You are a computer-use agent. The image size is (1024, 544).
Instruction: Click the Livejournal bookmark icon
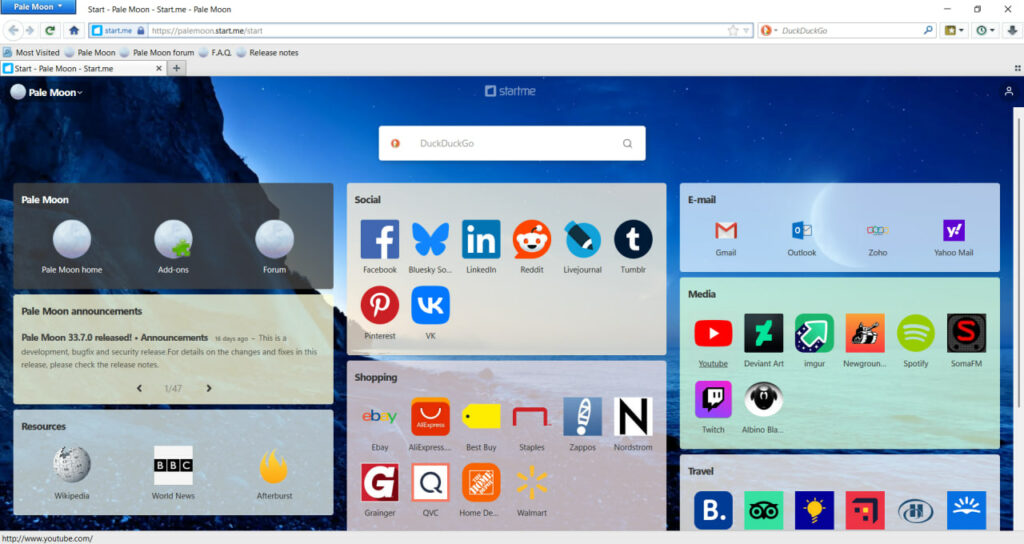point(583,239)
